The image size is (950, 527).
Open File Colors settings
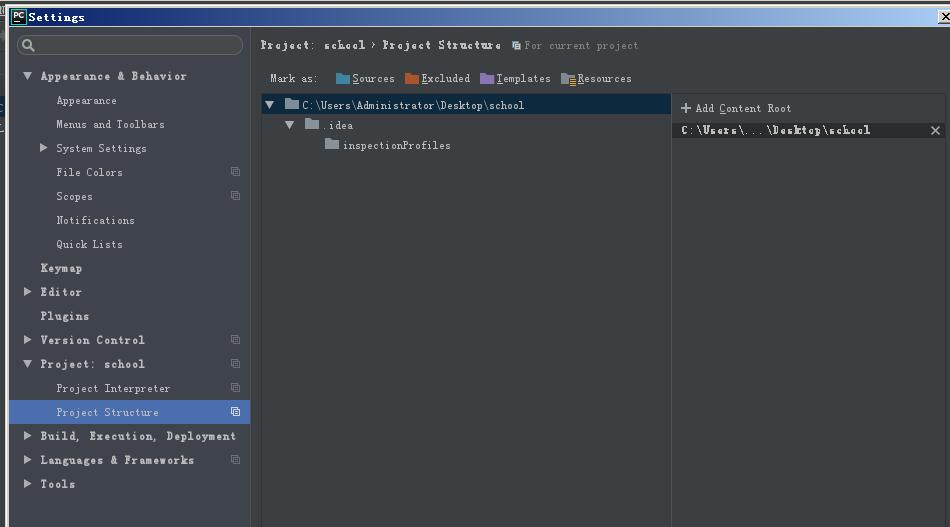pyautogui.click(x=90, y=172)
